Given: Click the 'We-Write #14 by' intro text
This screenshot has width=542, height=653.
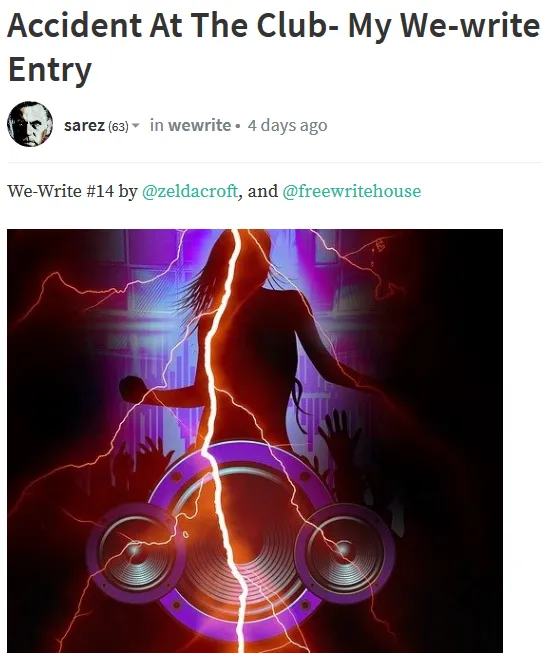Looking at the screenshot, I should 72,191.
